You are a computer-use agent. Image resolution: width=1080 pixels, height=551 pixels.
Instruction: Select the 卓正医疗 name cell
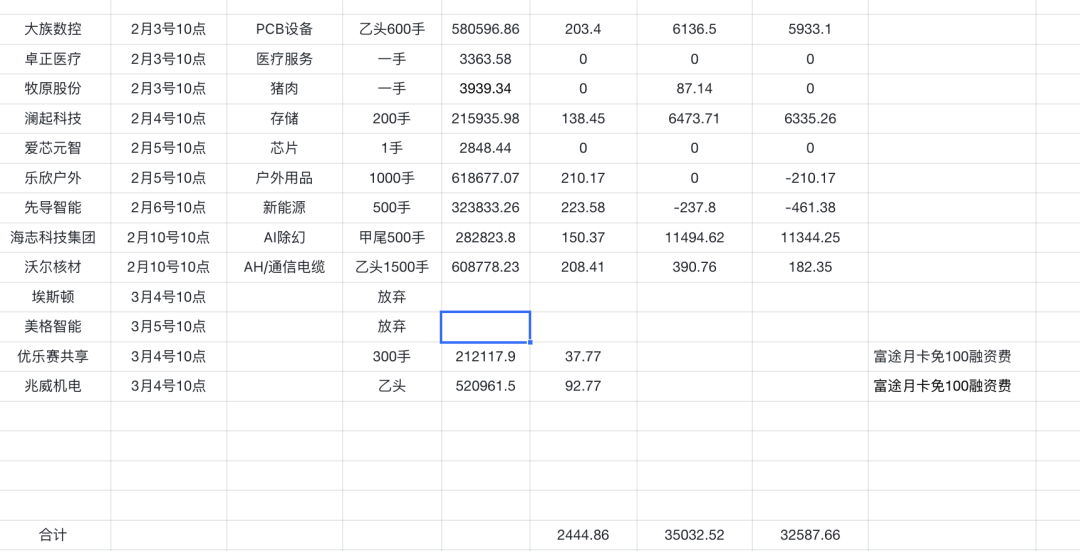pyautogui.click(x=55, y=59)
